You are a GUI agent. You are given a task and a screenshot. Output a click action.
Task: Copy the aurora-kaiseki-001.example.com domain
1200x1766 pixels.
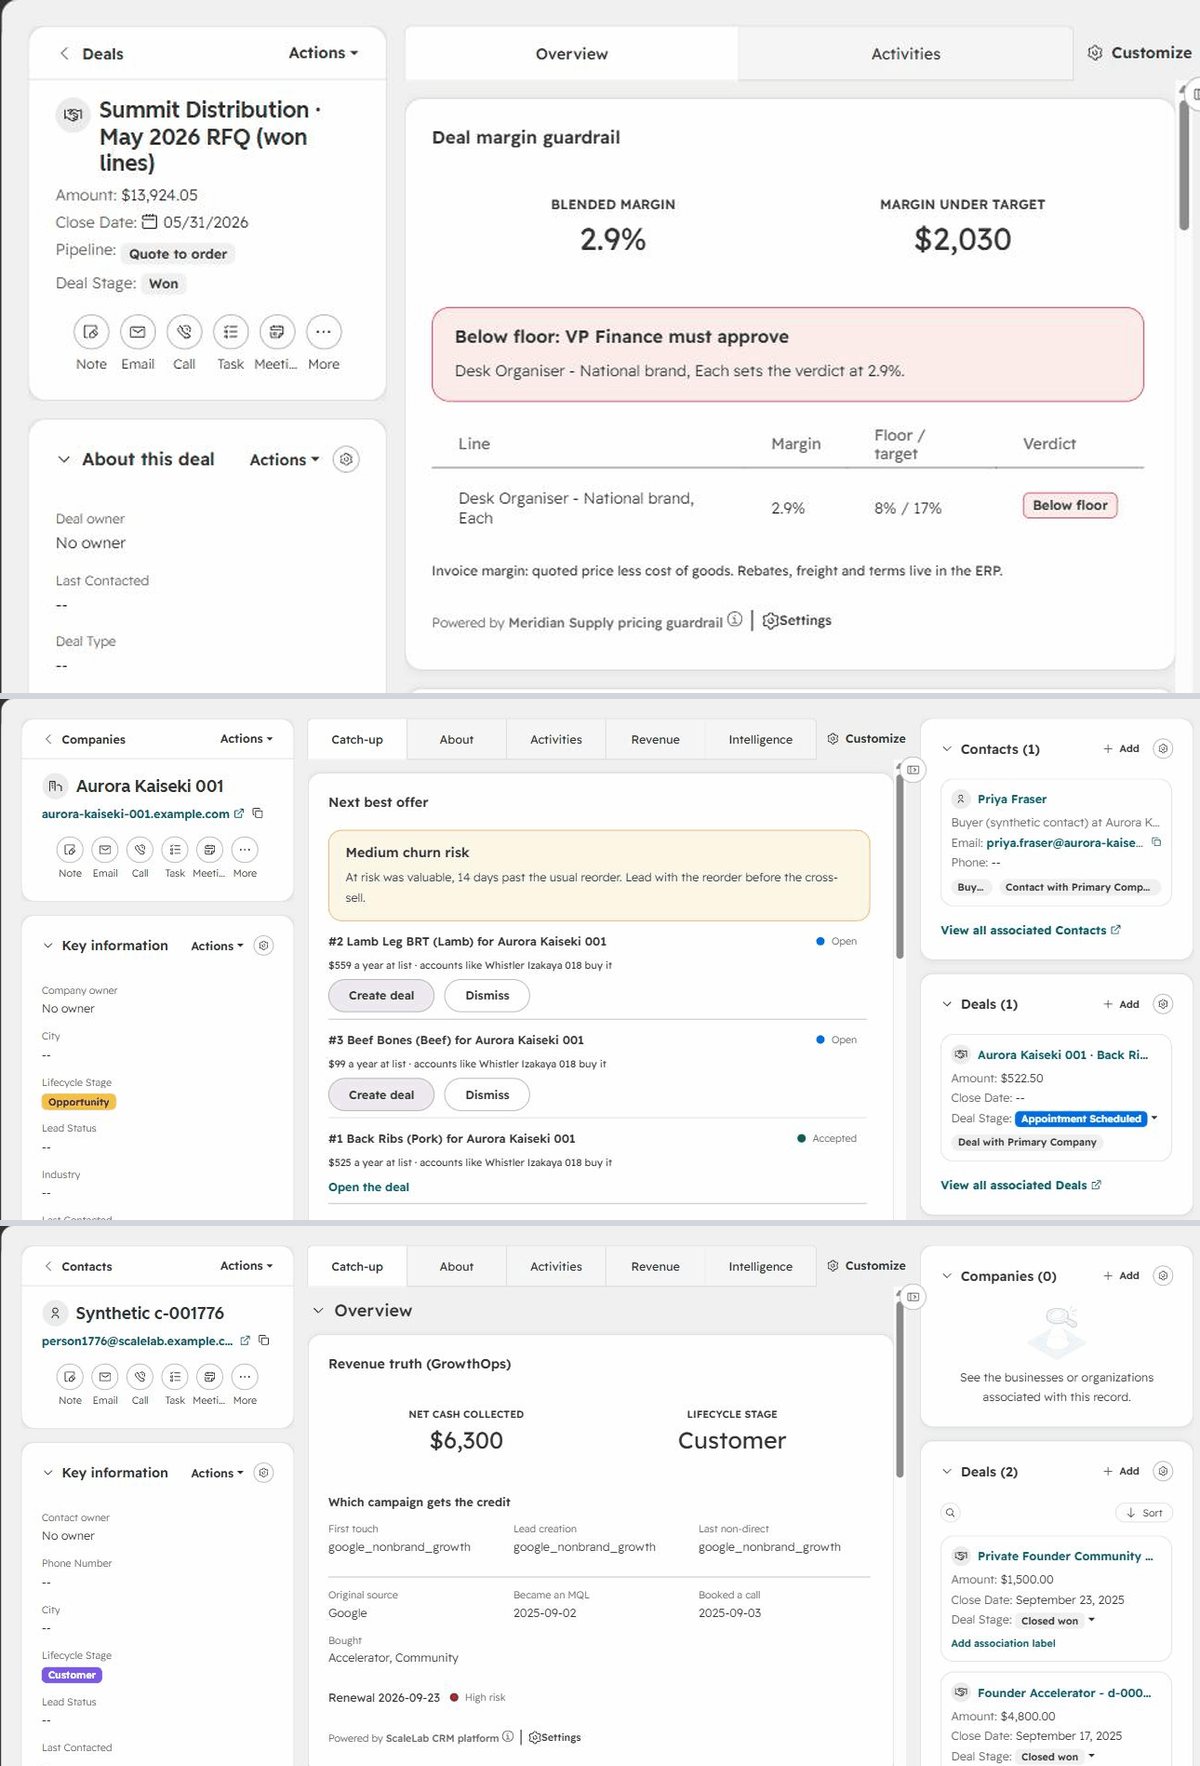[x=258, y=813]
